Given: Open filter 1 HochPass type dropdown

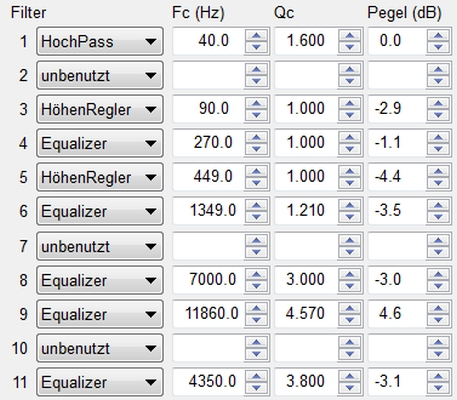Looking at the screenshot, I should (x=100, y=41).
